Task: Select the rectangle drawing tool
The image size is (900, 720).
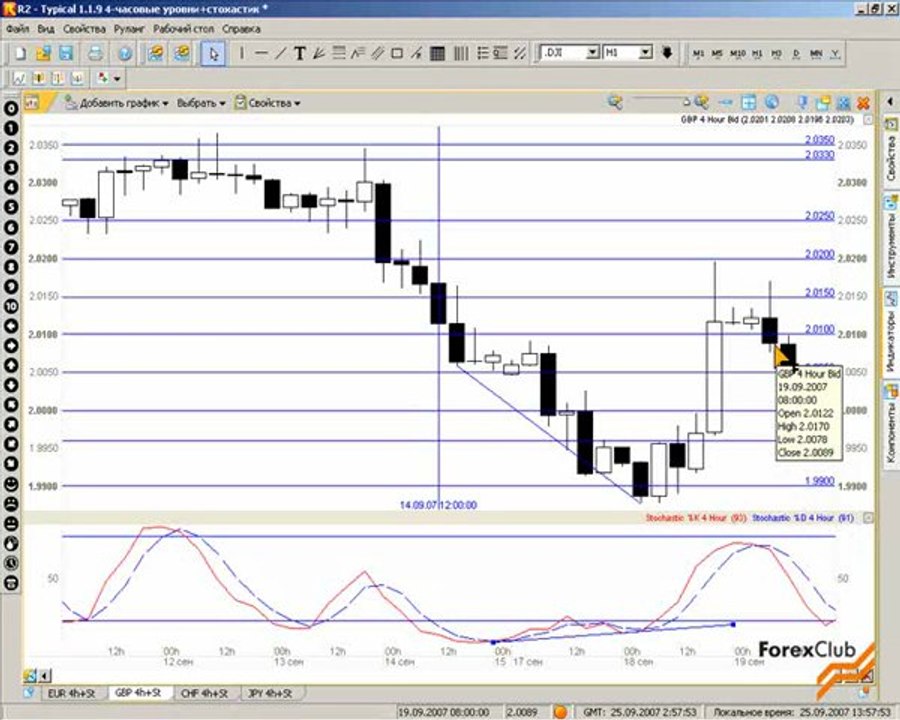Action: coord(397,53)
